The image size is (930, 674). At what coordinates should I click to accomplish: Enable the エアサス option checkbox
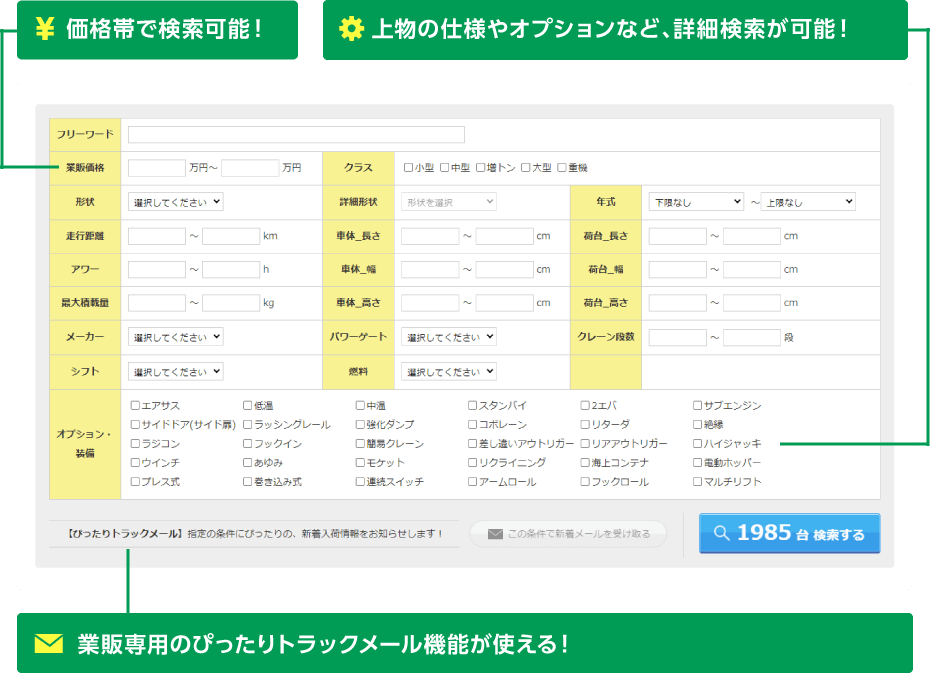(135, 406)
